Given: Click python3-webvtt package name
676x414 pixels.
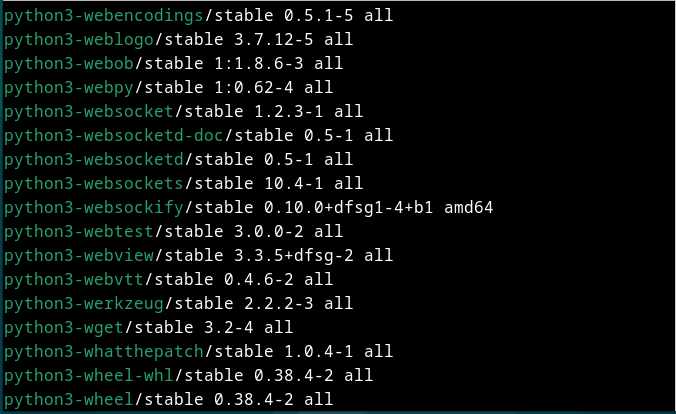Looking at the screenshot, I should click(x=74, y=279).
